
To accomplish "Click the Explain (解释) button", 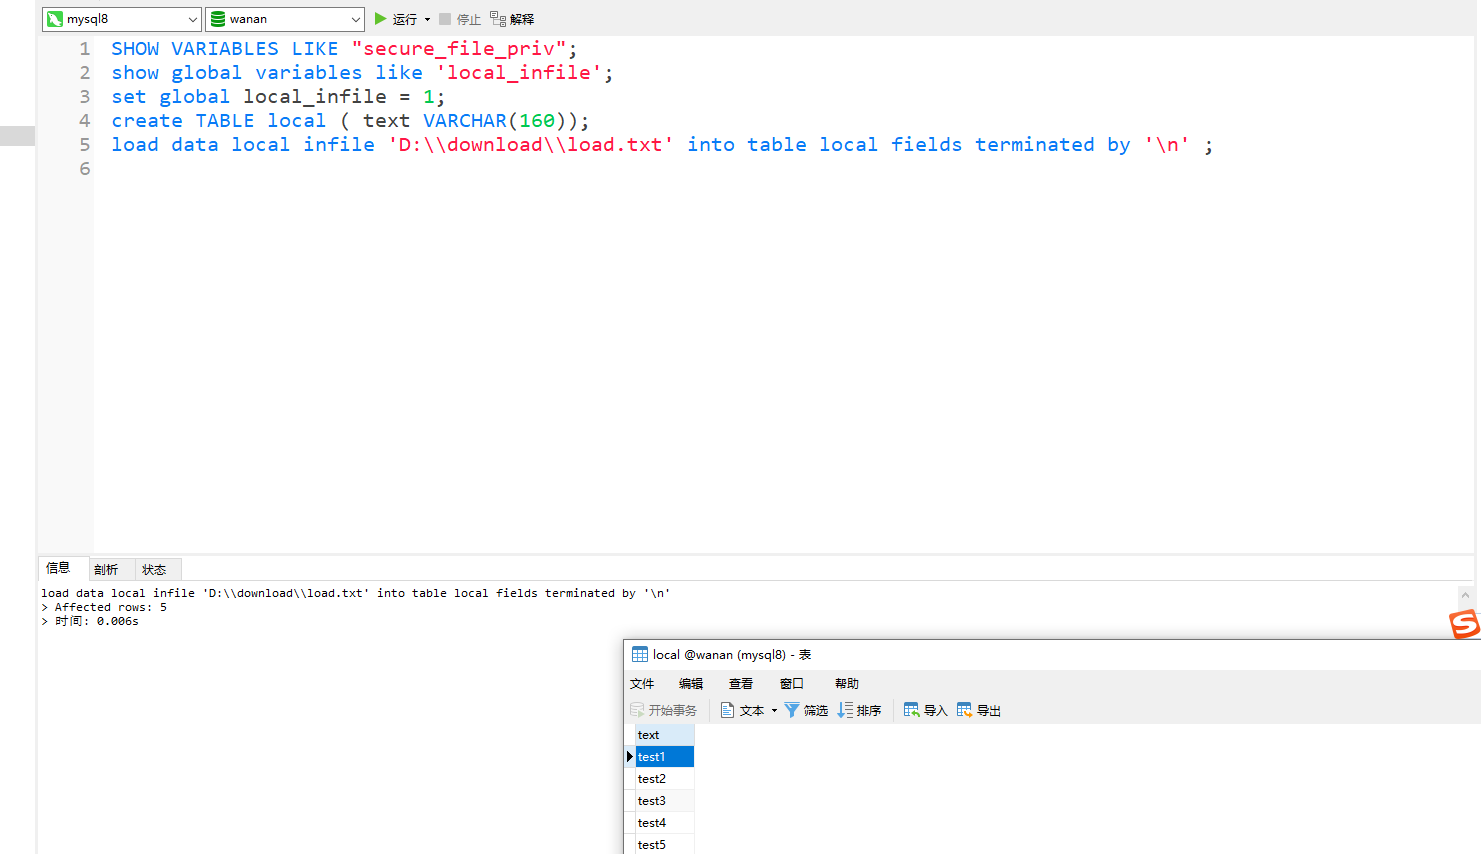I will pos(512,19).
